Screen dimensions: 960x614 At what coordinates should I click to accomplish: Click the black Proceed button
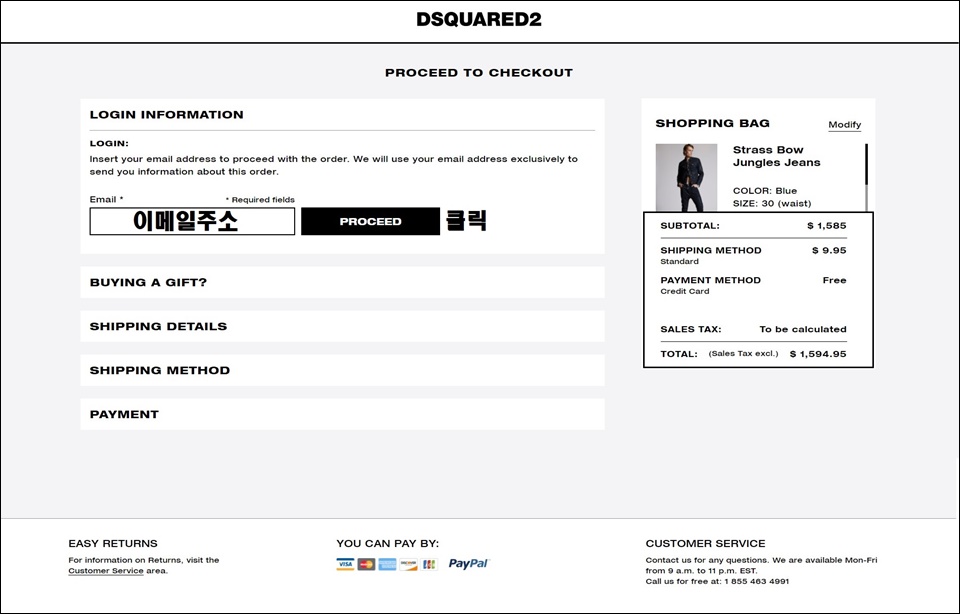(x=370, y=221)
